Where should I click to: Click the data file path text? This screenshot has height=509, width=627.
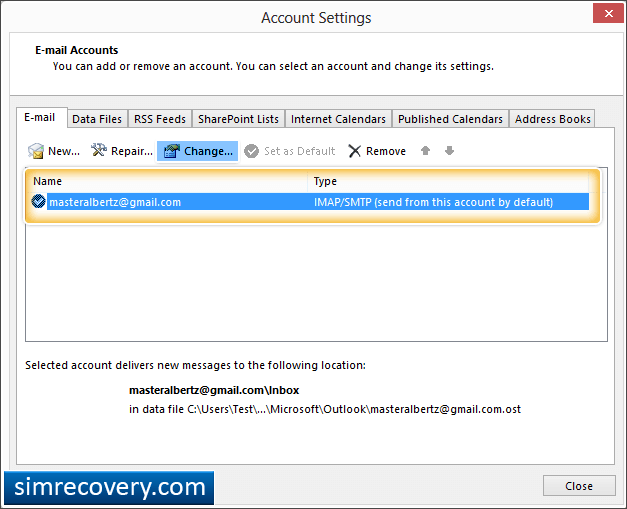[x=325, y=409]
